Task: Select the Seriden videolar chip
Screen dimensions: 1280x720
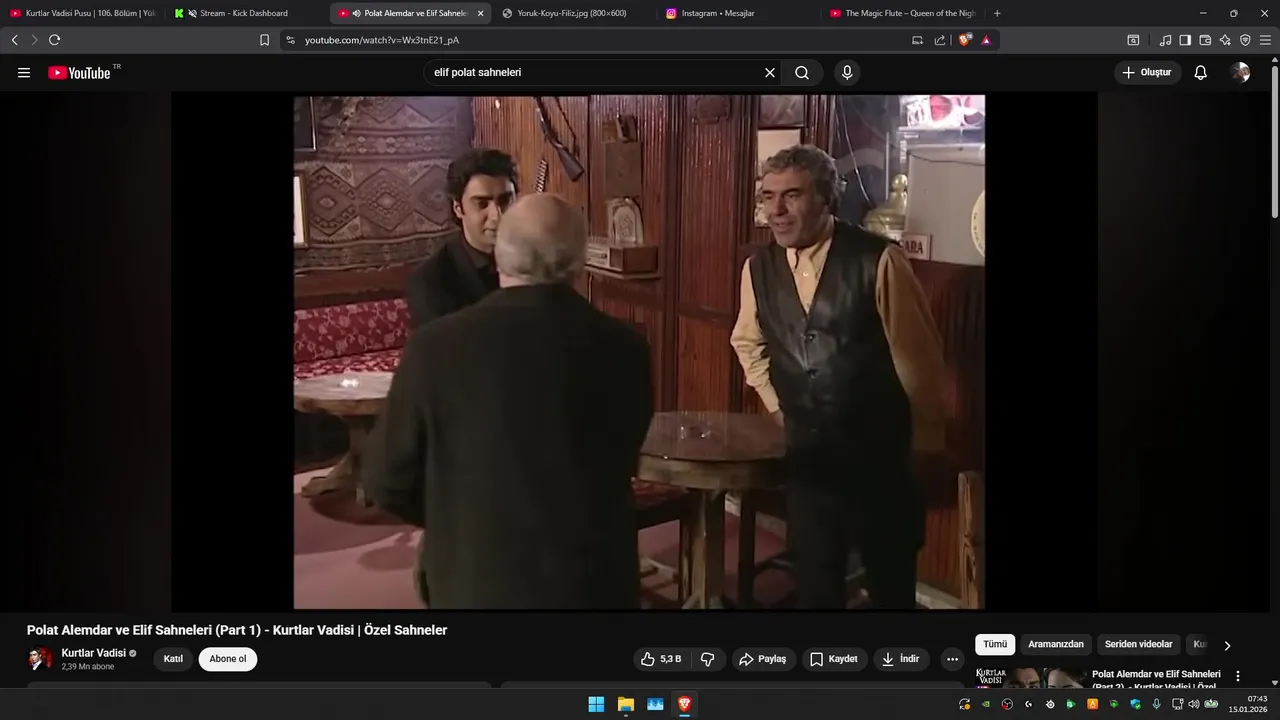Action: 1138,645
